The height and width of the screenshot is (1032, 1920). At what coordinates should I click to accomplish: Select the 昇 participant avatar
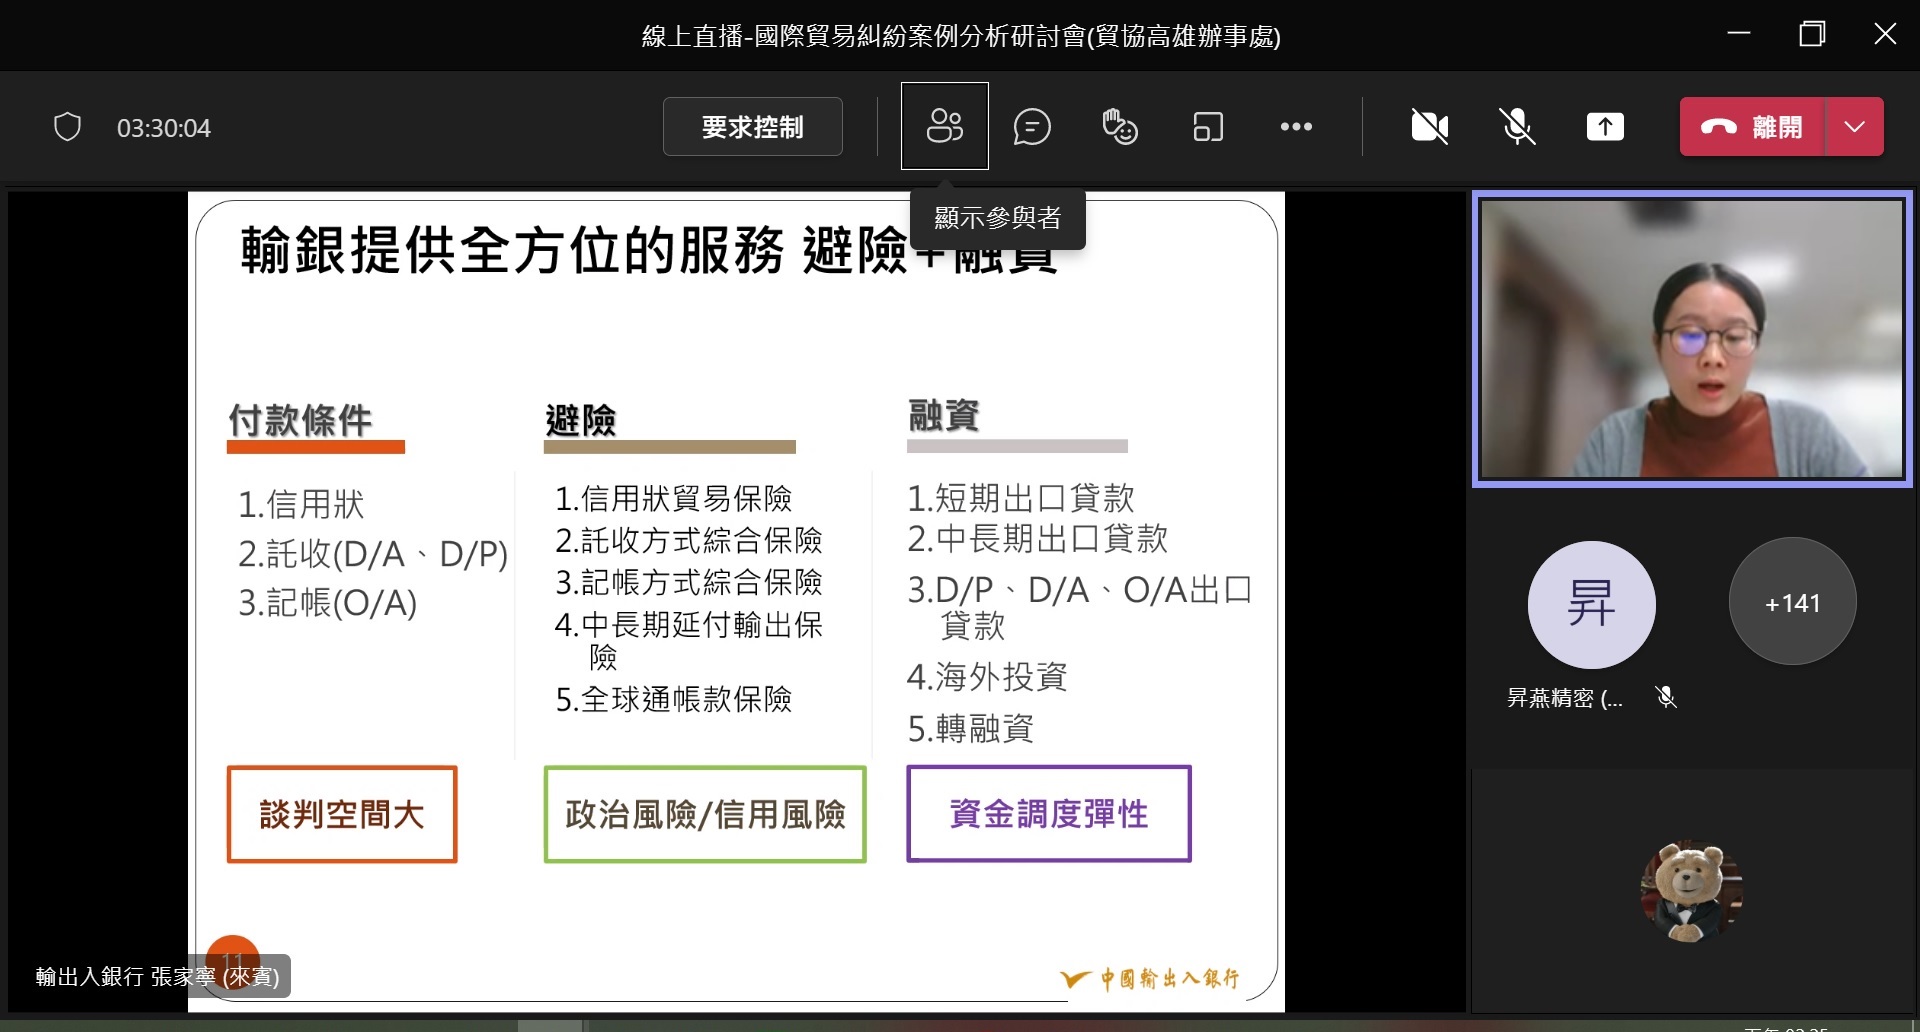tap(1590, 604)
